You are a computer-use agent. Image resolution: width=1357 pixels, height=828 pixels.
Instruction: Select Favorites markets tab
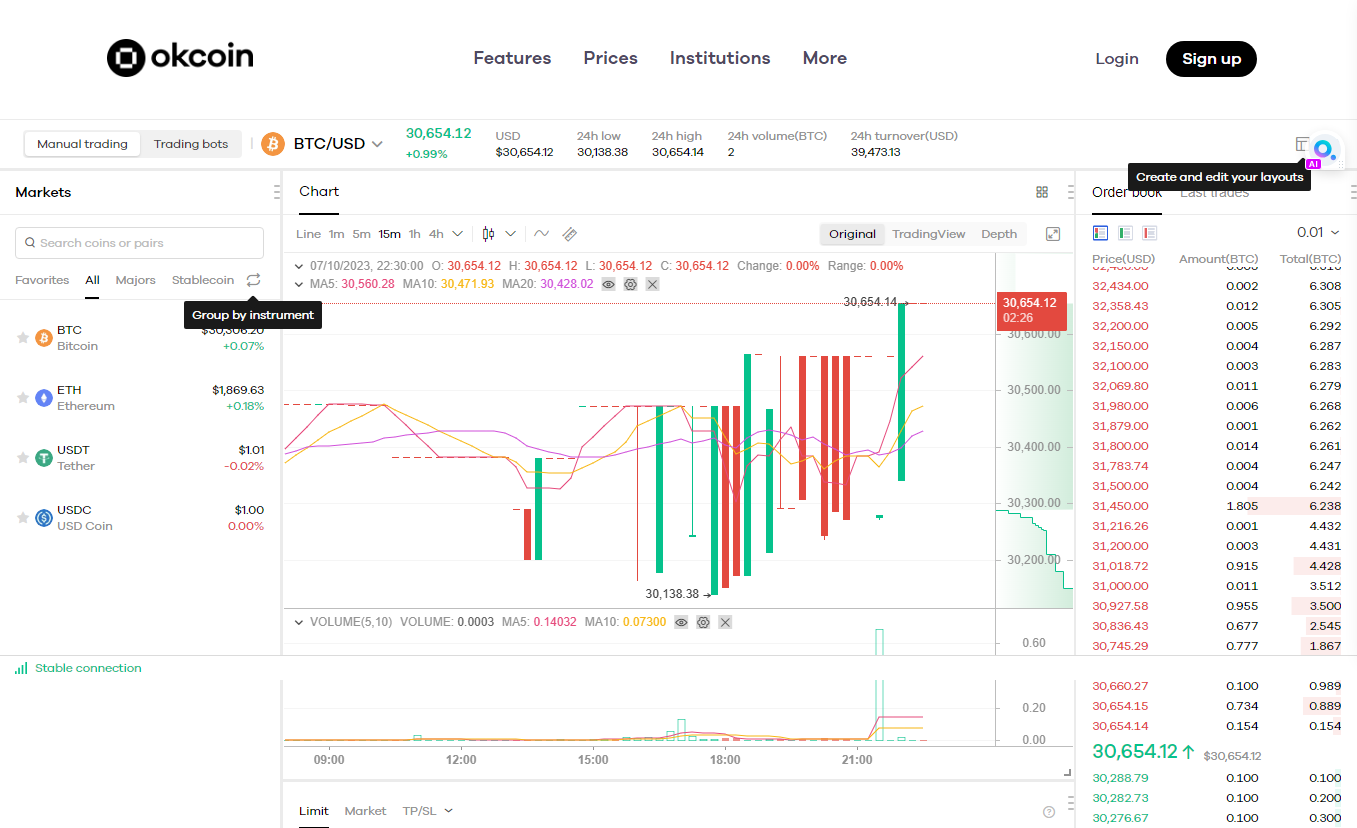click(42, 280)
